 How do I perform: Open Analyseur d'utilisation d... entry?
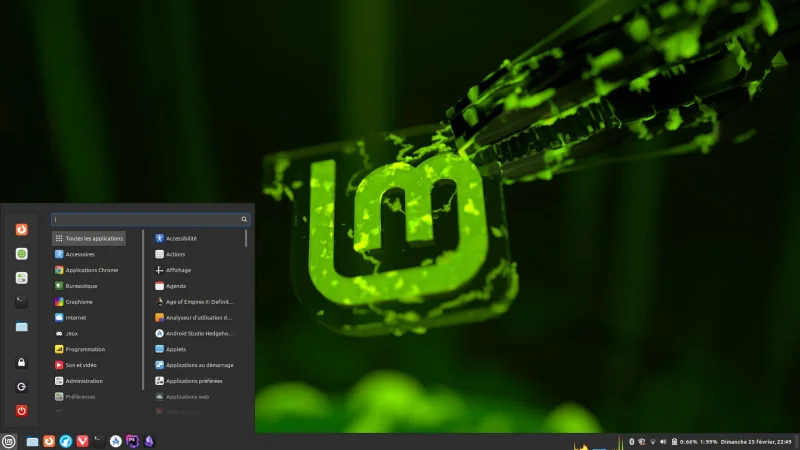pyautogui.click(x=197, y=317)
